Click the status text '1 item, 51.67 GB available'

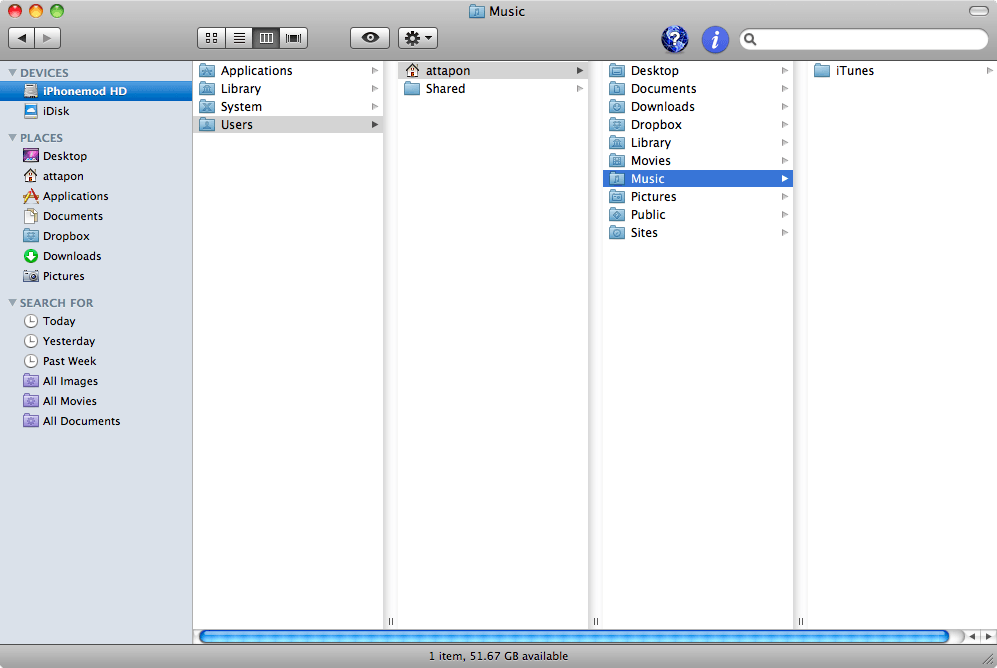pos(498,656)
